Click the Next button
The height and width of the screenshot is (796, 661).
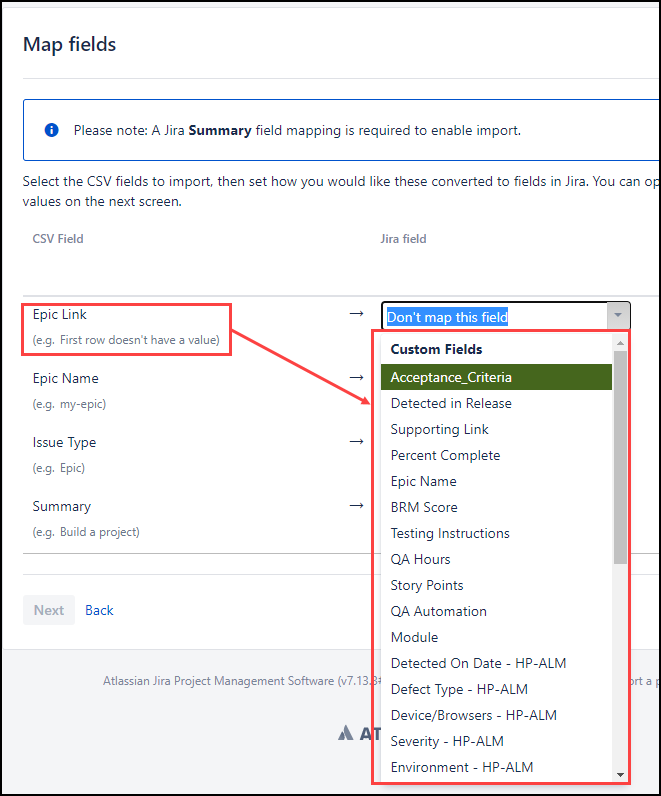49,610
